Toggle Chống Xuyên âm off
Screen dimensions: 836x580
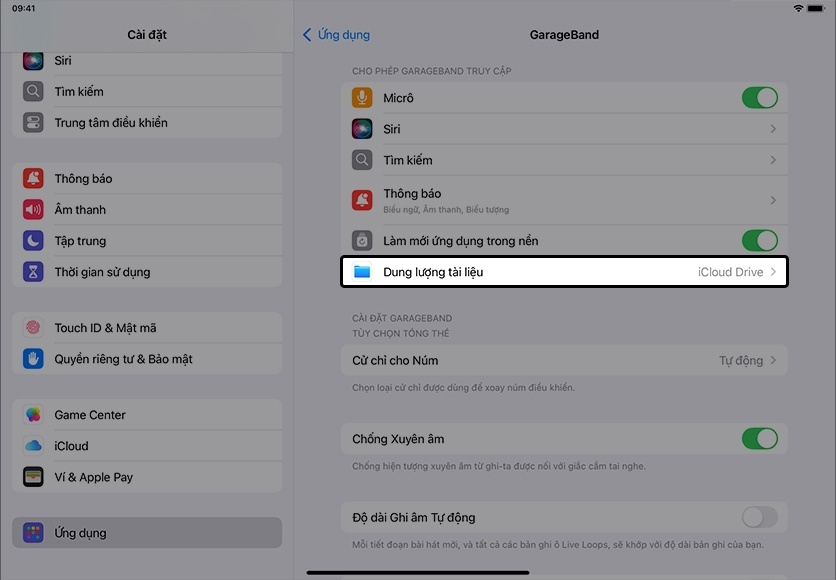(x=760, y=439)
